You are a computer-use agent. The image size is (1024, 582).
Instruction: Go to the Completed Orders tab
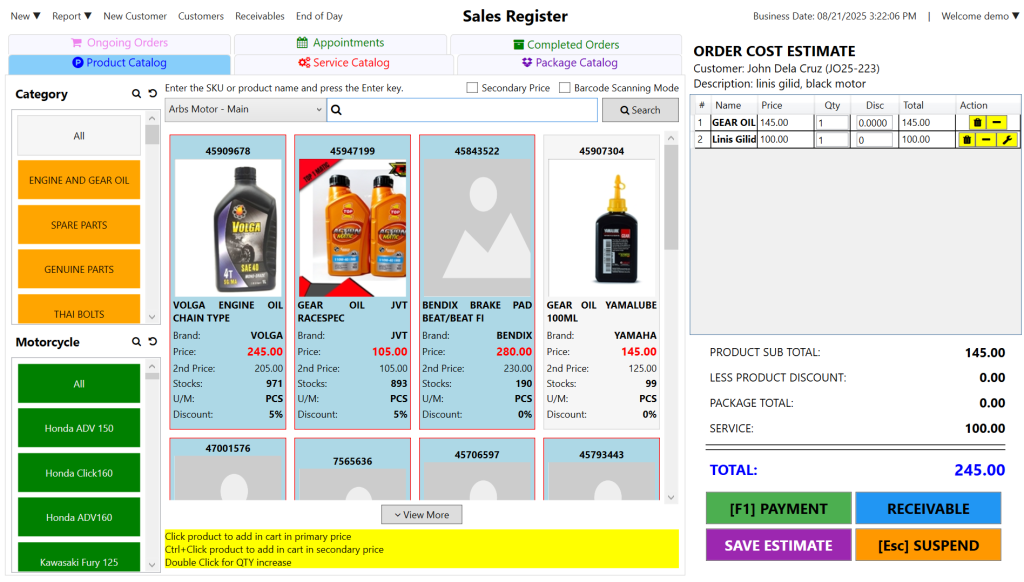[x=566, y=44]
